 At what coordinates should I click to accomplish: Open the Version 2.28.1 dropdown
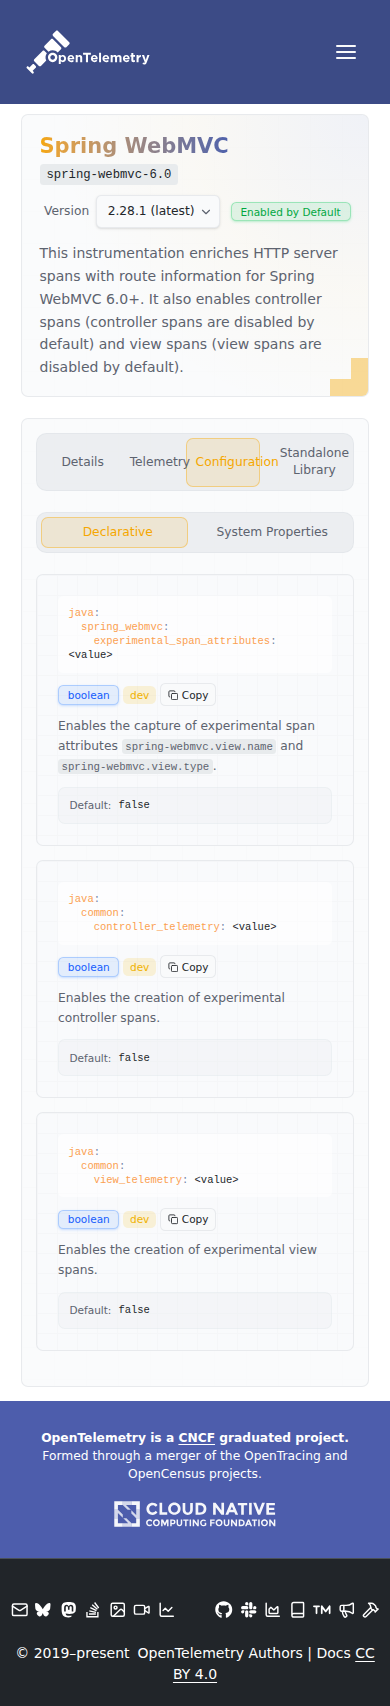point(158,212)
